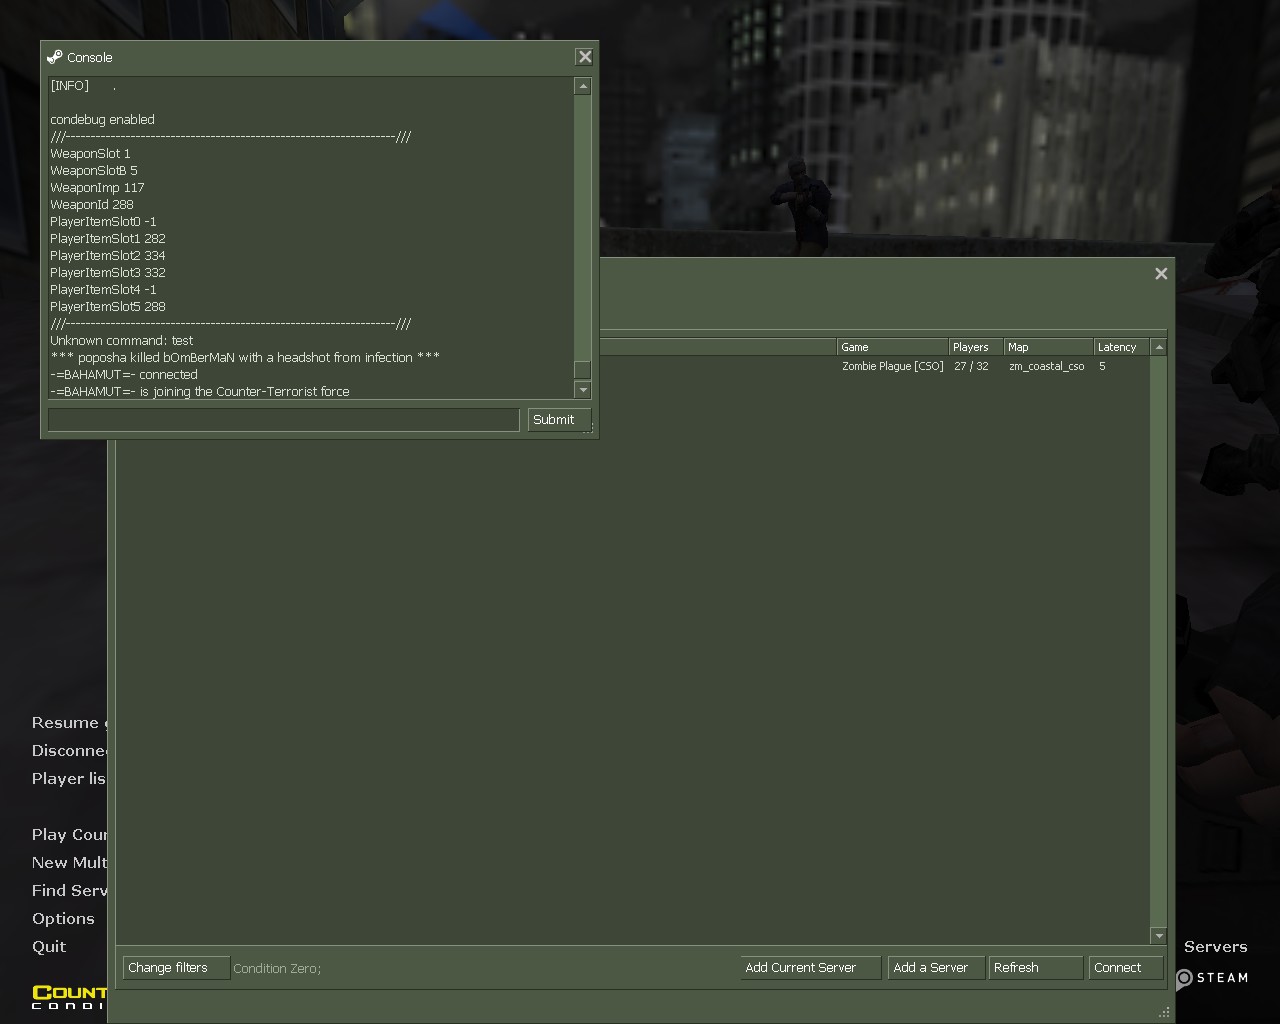Click the server list scroll up arrow
Image resolution: width=1280 pixels, height=1024 pixels.
pos(1159,347)
